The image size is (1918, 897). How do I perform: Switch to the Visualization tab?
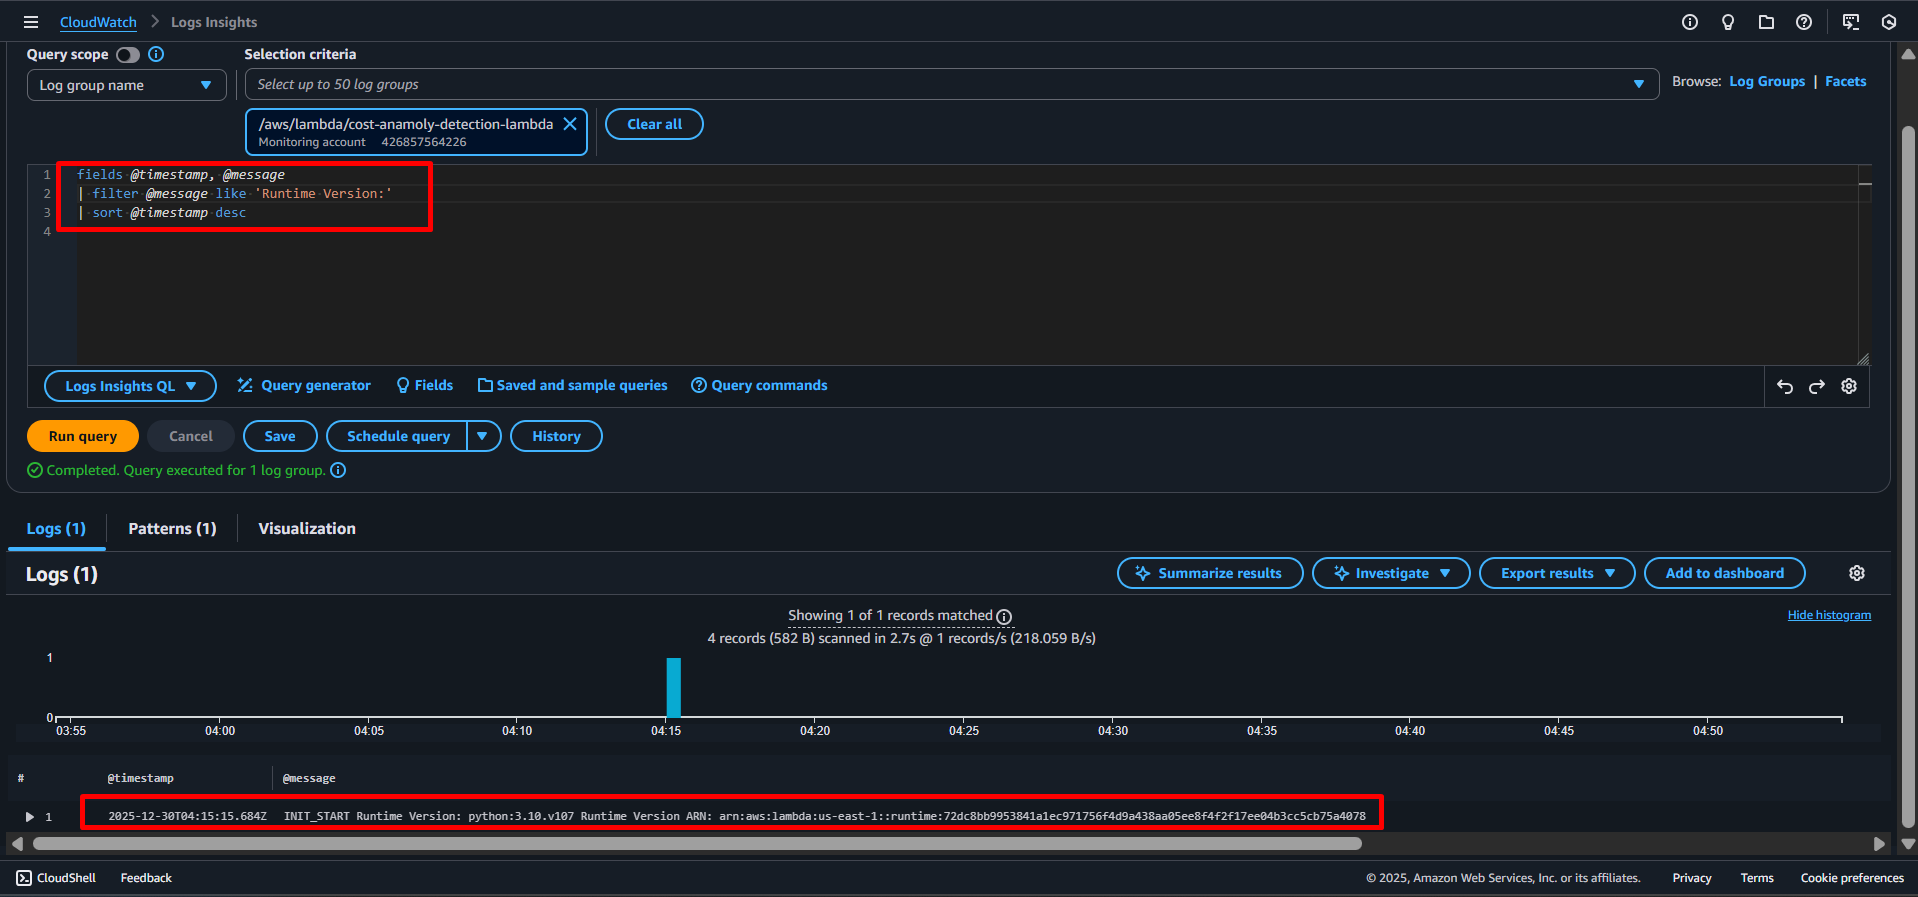tap(307, 528)
